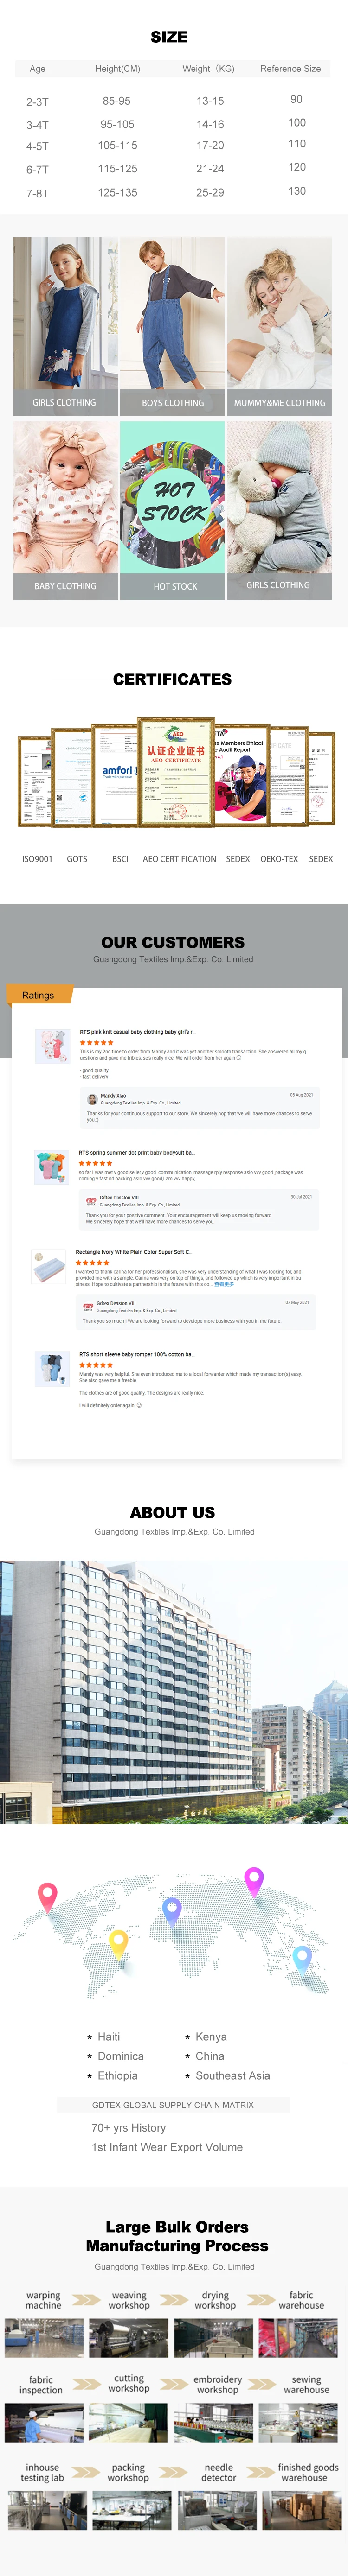Open the Boys Clothing category tile
This screenshot has height=2576, width=348.
[x=173, y=325]
